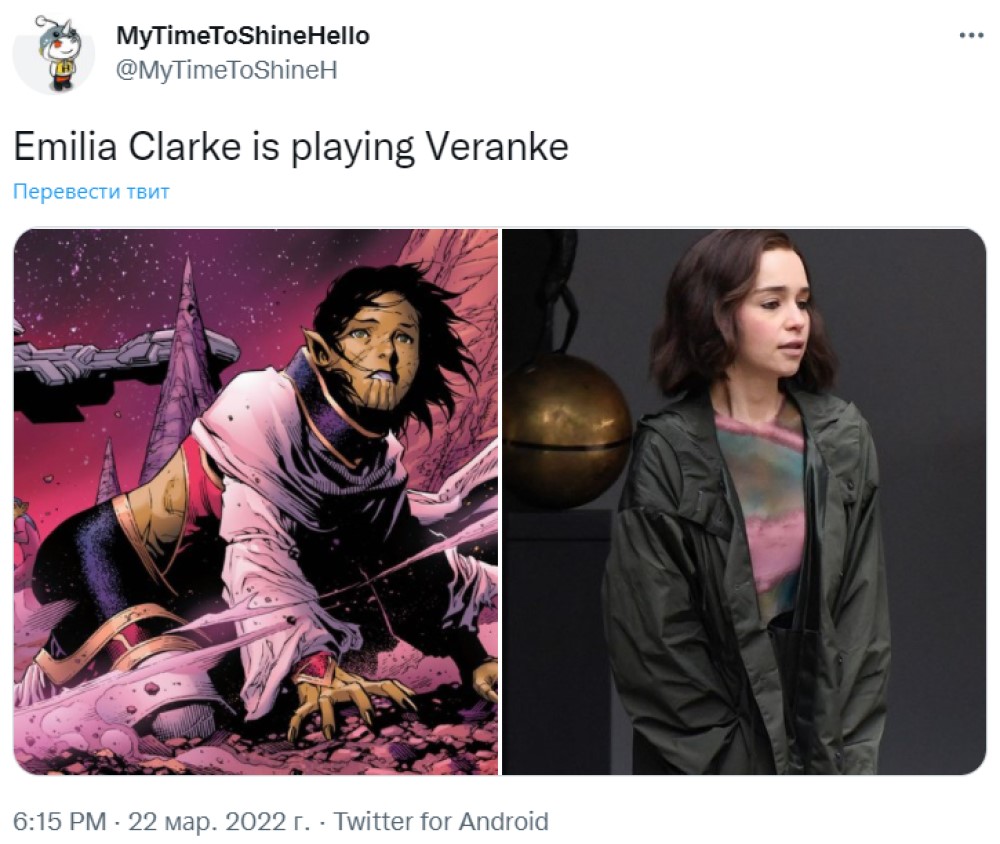The height and width of the screenshot is (844, 1000).
Task: Click the word Veranke in the tweet
Action: [x=497, y=146]
